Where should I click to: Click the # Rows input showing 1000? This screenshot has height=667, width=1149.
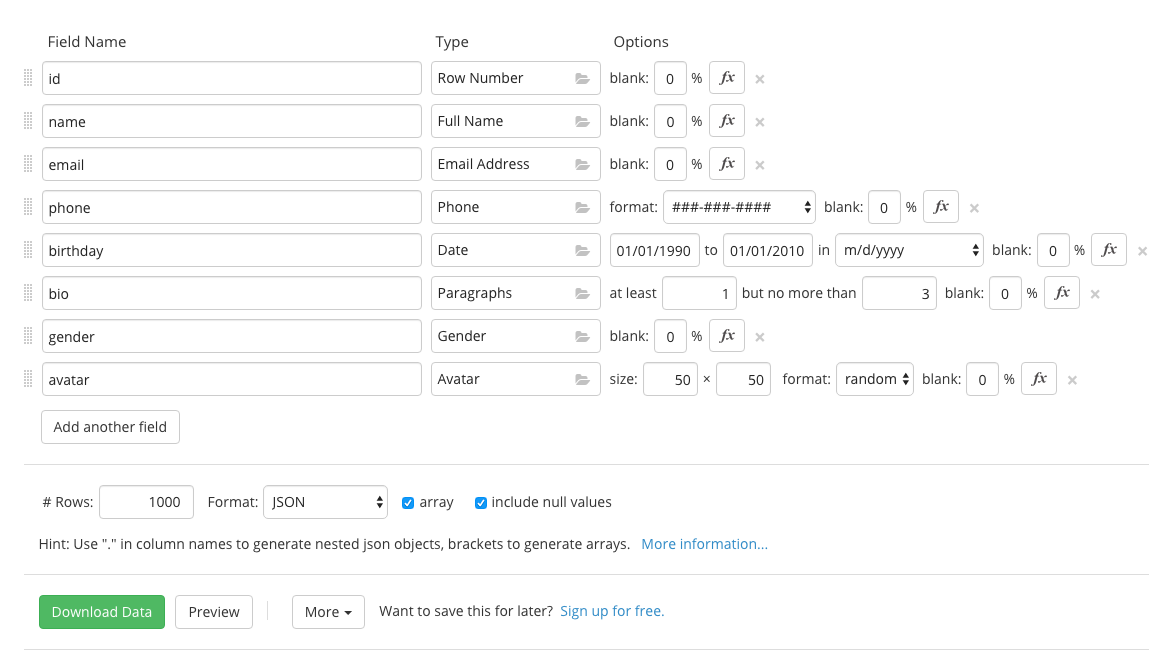pyautogui.click(x=147, y=502)
